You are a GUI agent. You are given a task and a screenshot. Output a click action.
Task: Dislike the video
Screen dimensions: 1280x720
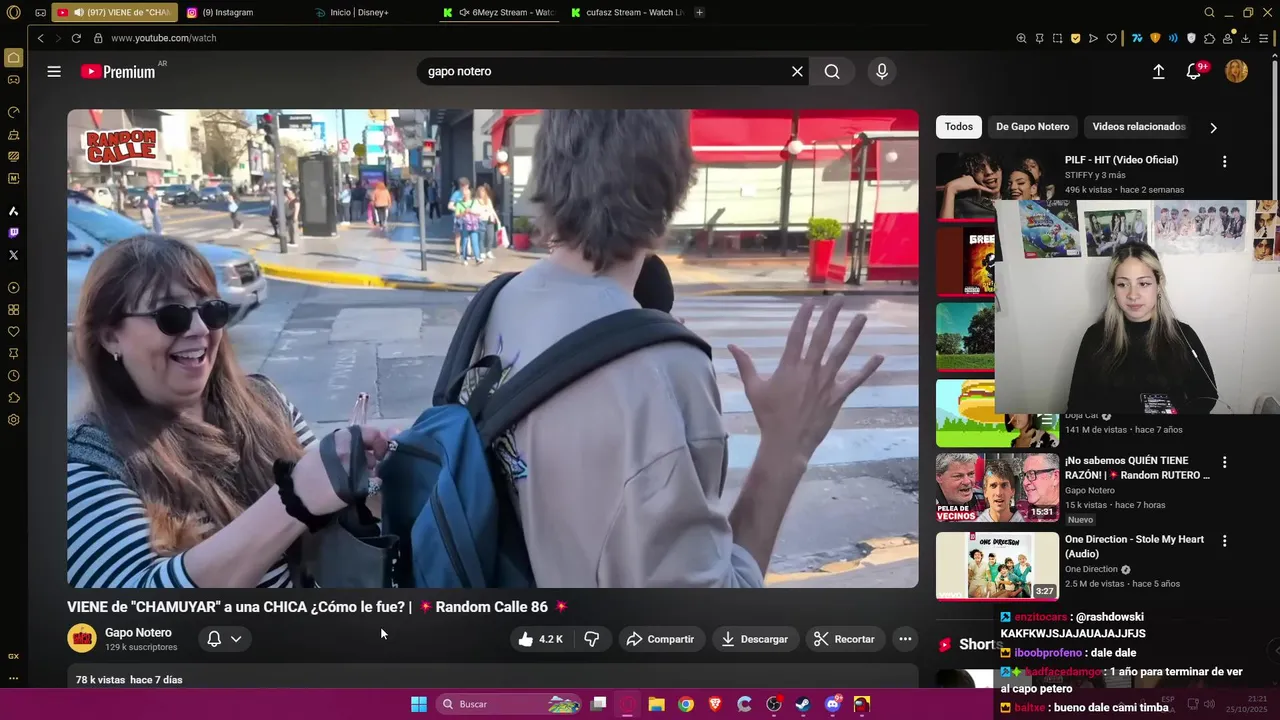(x=591, y=639)
